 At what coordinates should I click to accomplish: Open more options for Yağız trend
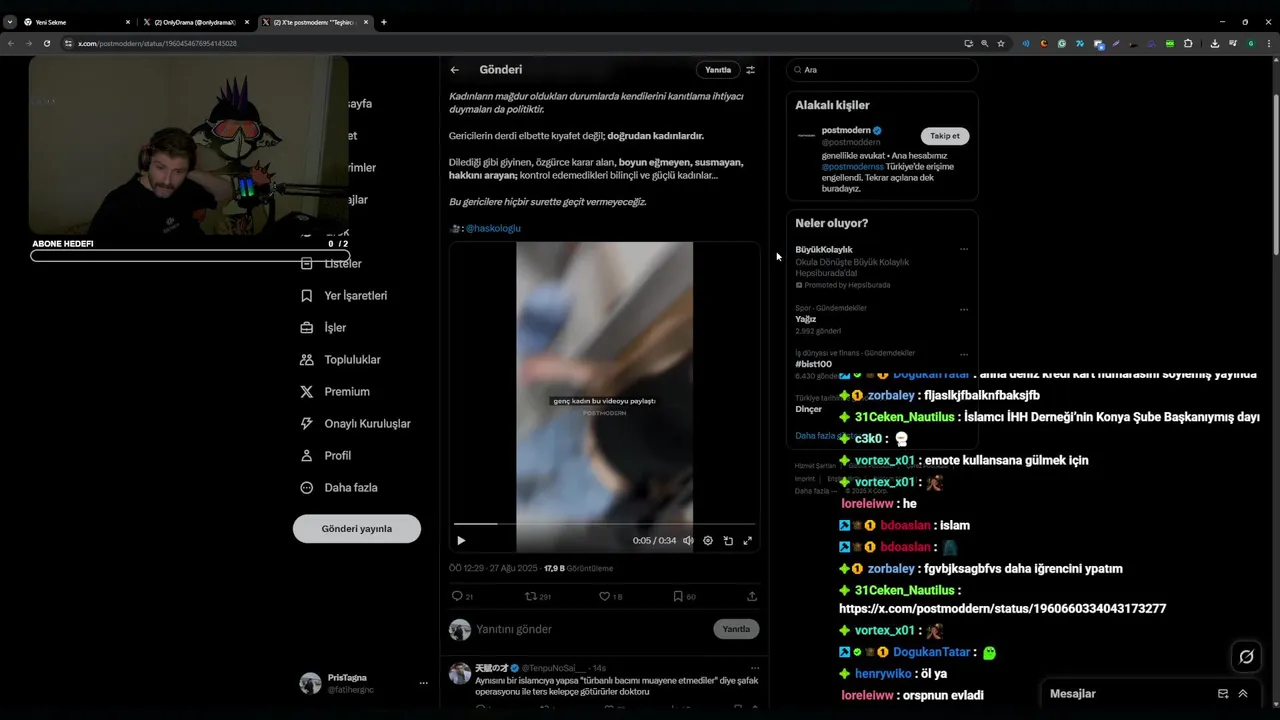tap(964, 309)
